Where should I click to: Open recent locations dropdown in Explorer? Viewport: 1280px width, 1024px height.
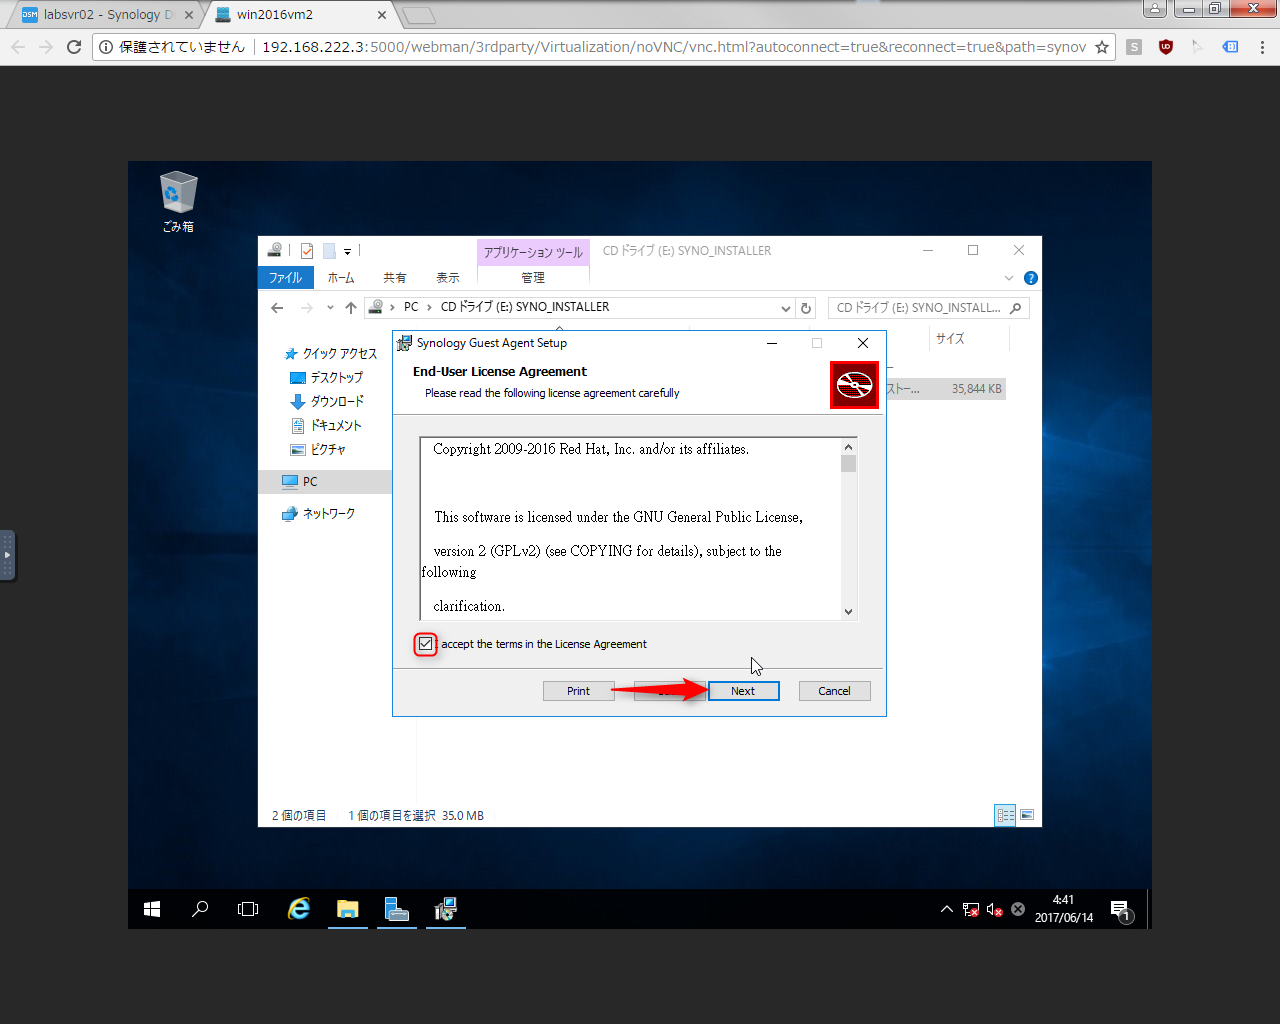330,308
